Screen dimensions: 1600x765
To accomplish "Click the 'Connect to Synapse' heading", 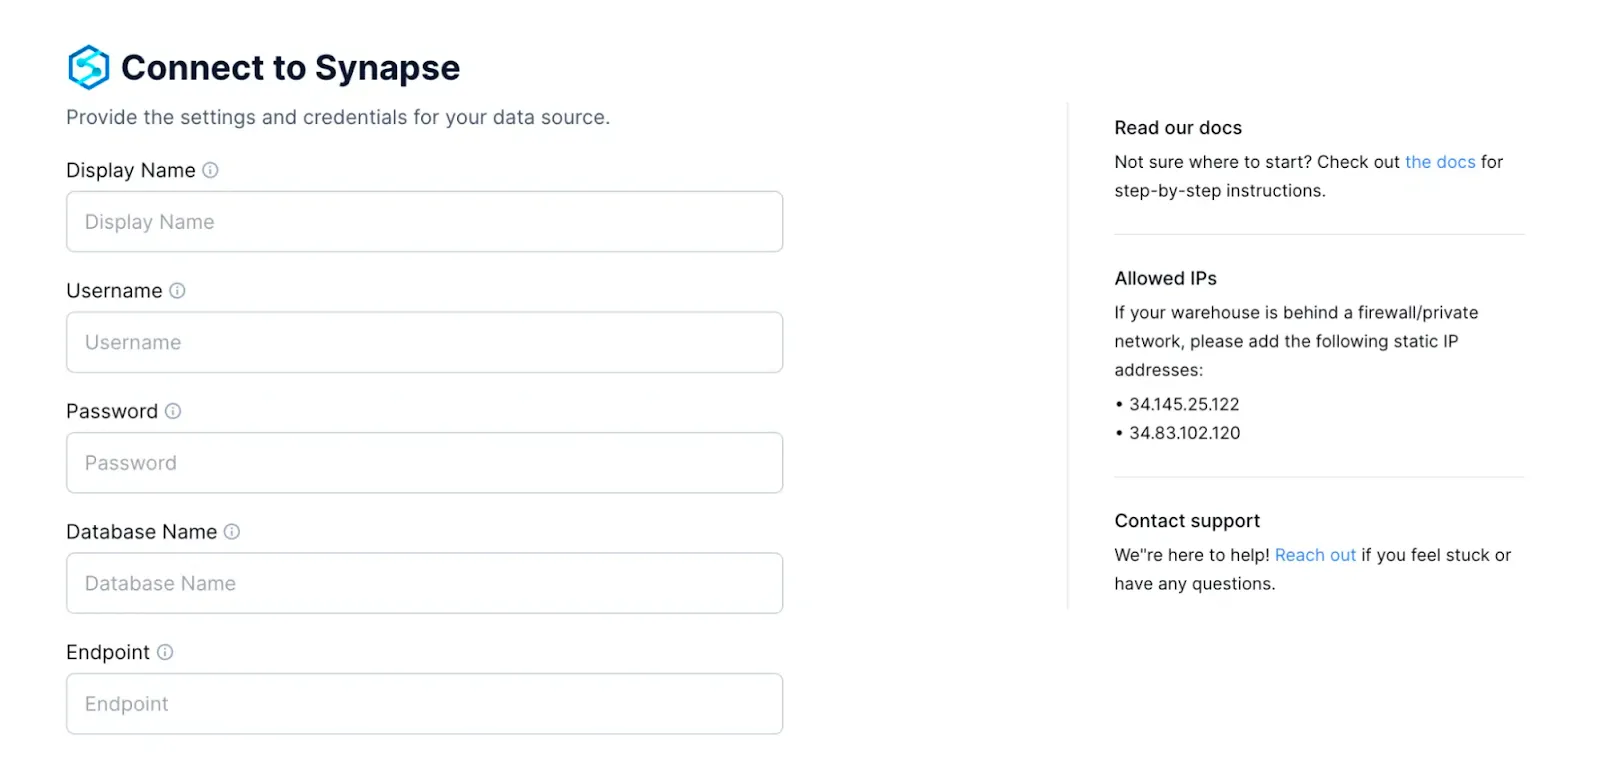I will [290, 68].
